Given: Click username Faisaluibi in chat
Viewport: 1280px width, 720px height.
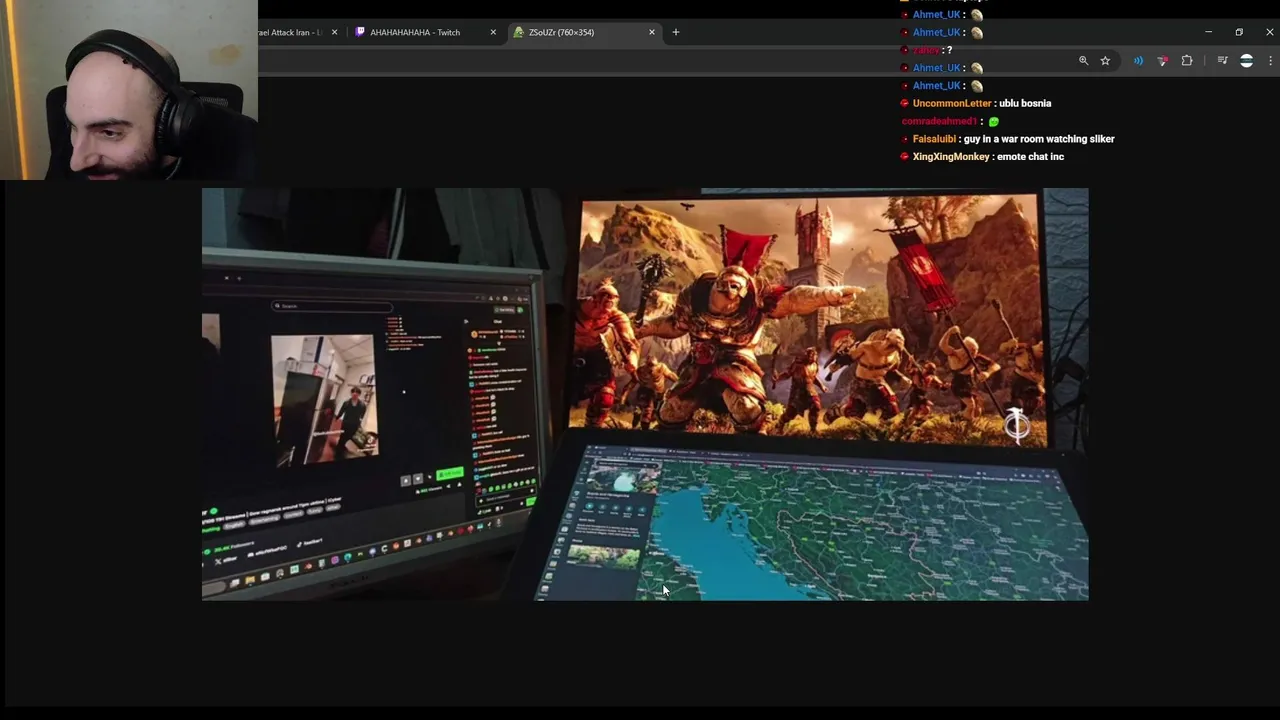Looking at the screenshot, I should pyautogui.click(x=935, y=139).
